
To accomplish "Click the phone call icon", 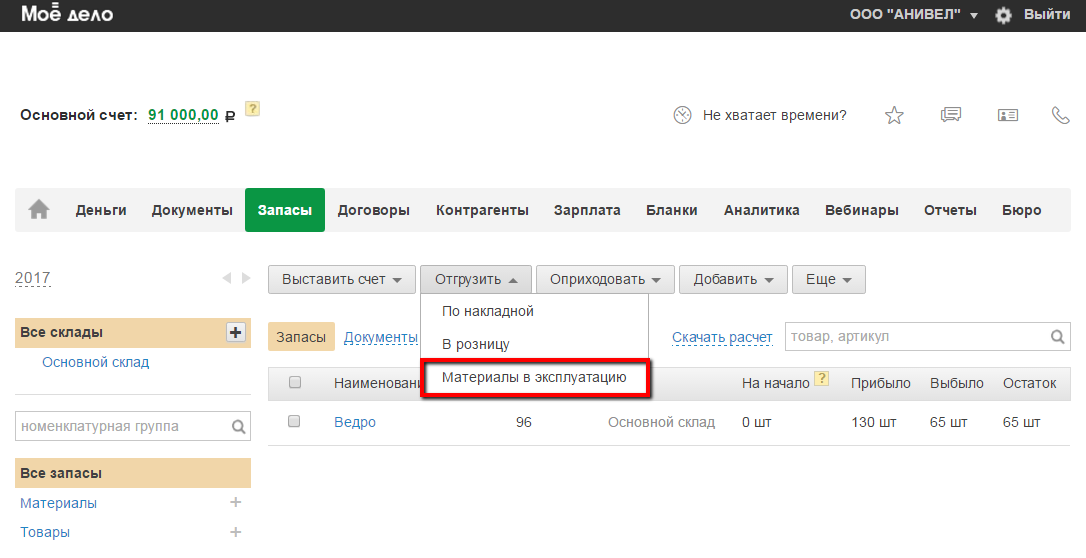I will [1061, 115].
